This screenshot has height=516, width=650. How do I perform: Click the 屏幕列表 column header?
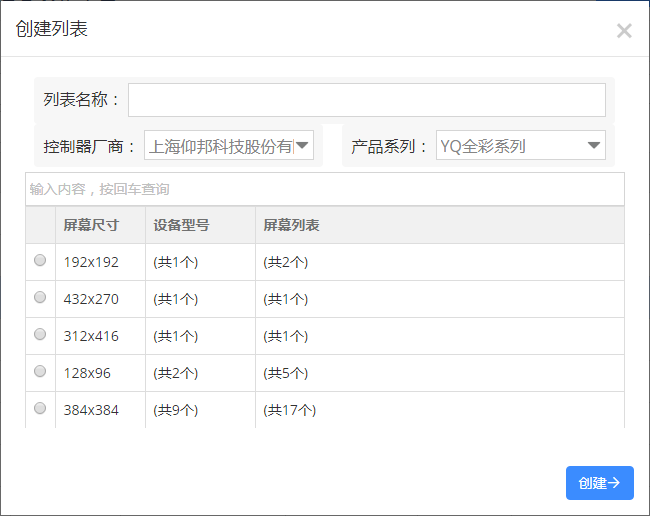click(x=291, y=225)
